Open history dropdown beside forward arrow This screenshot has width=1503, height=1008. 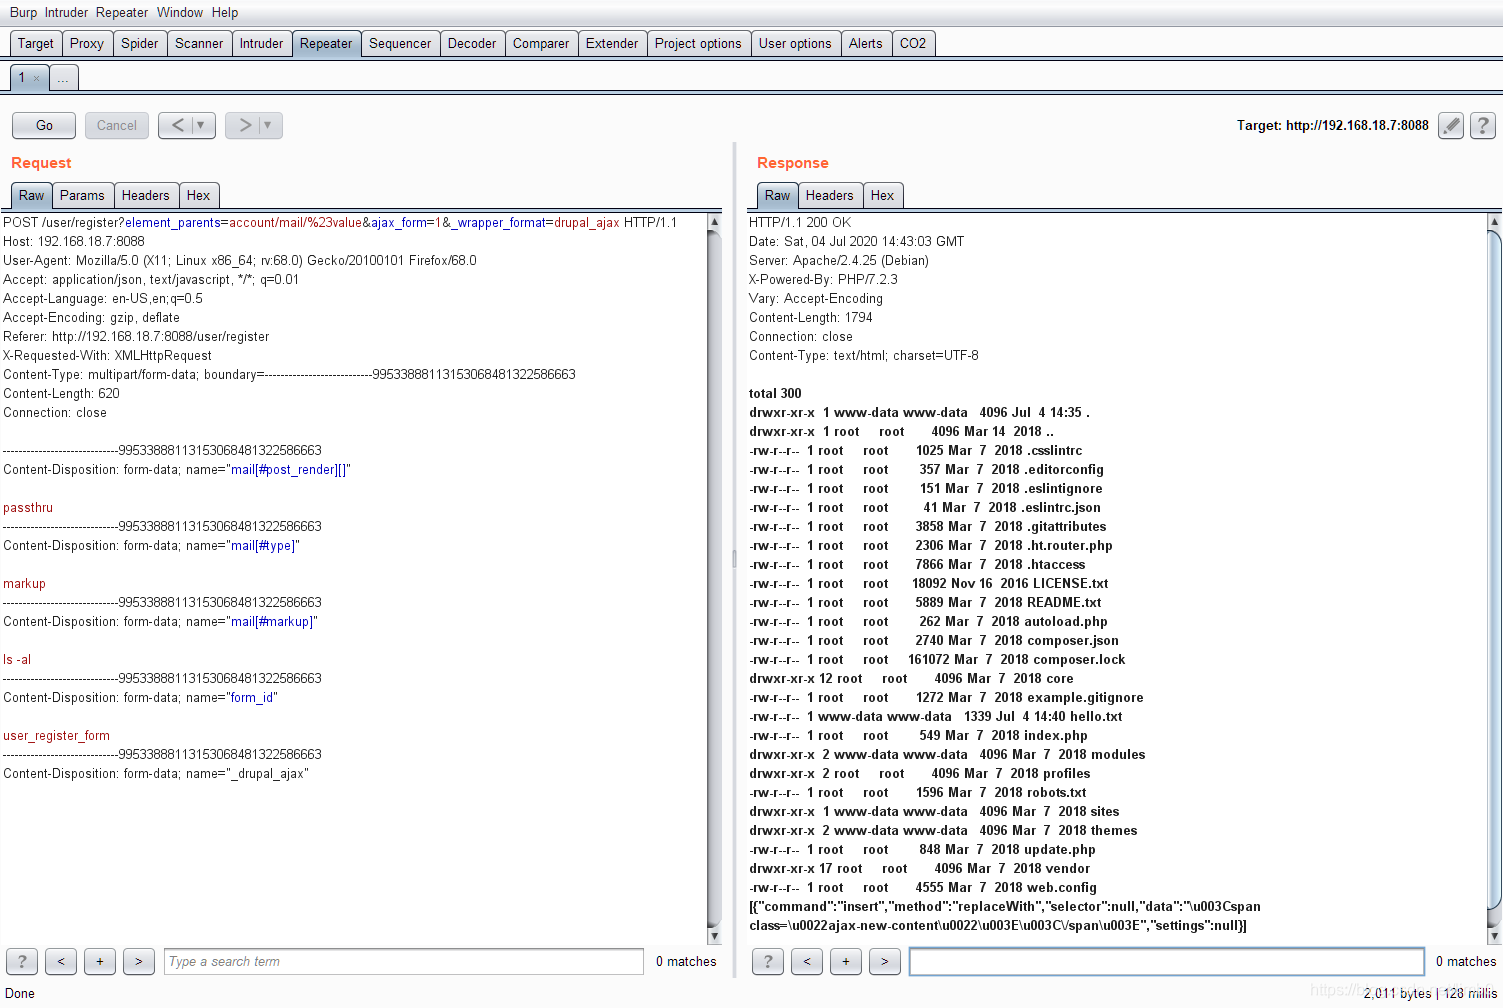click(269, 125)
